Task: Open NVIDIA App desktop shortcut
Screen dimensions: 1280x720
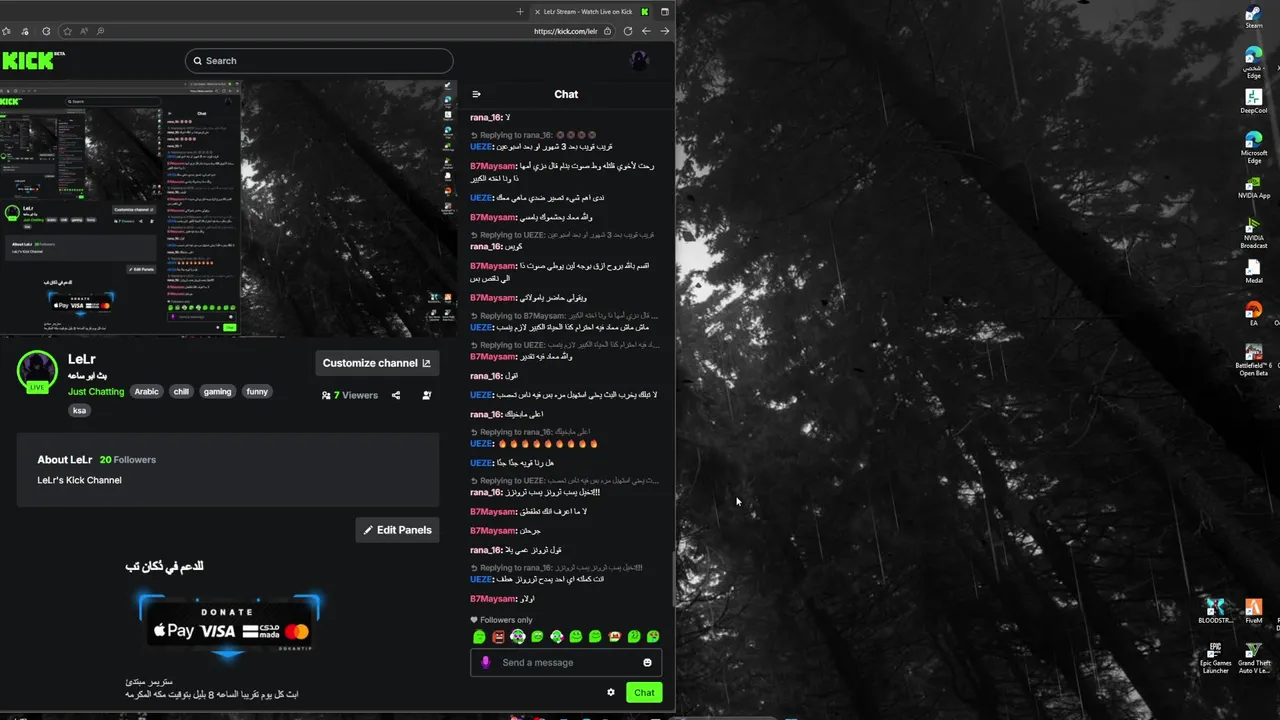Action: coord(1254,188)
